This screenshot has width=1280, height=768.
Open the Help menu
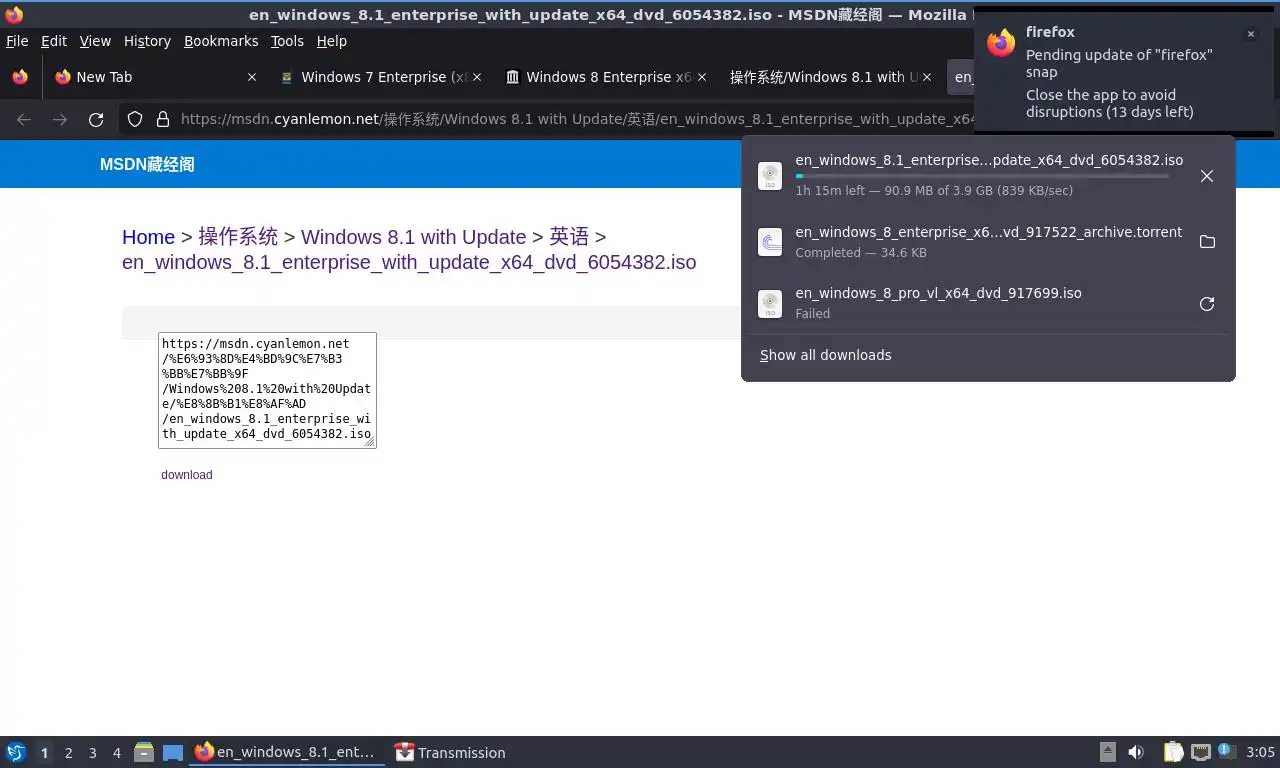(332, 41)
